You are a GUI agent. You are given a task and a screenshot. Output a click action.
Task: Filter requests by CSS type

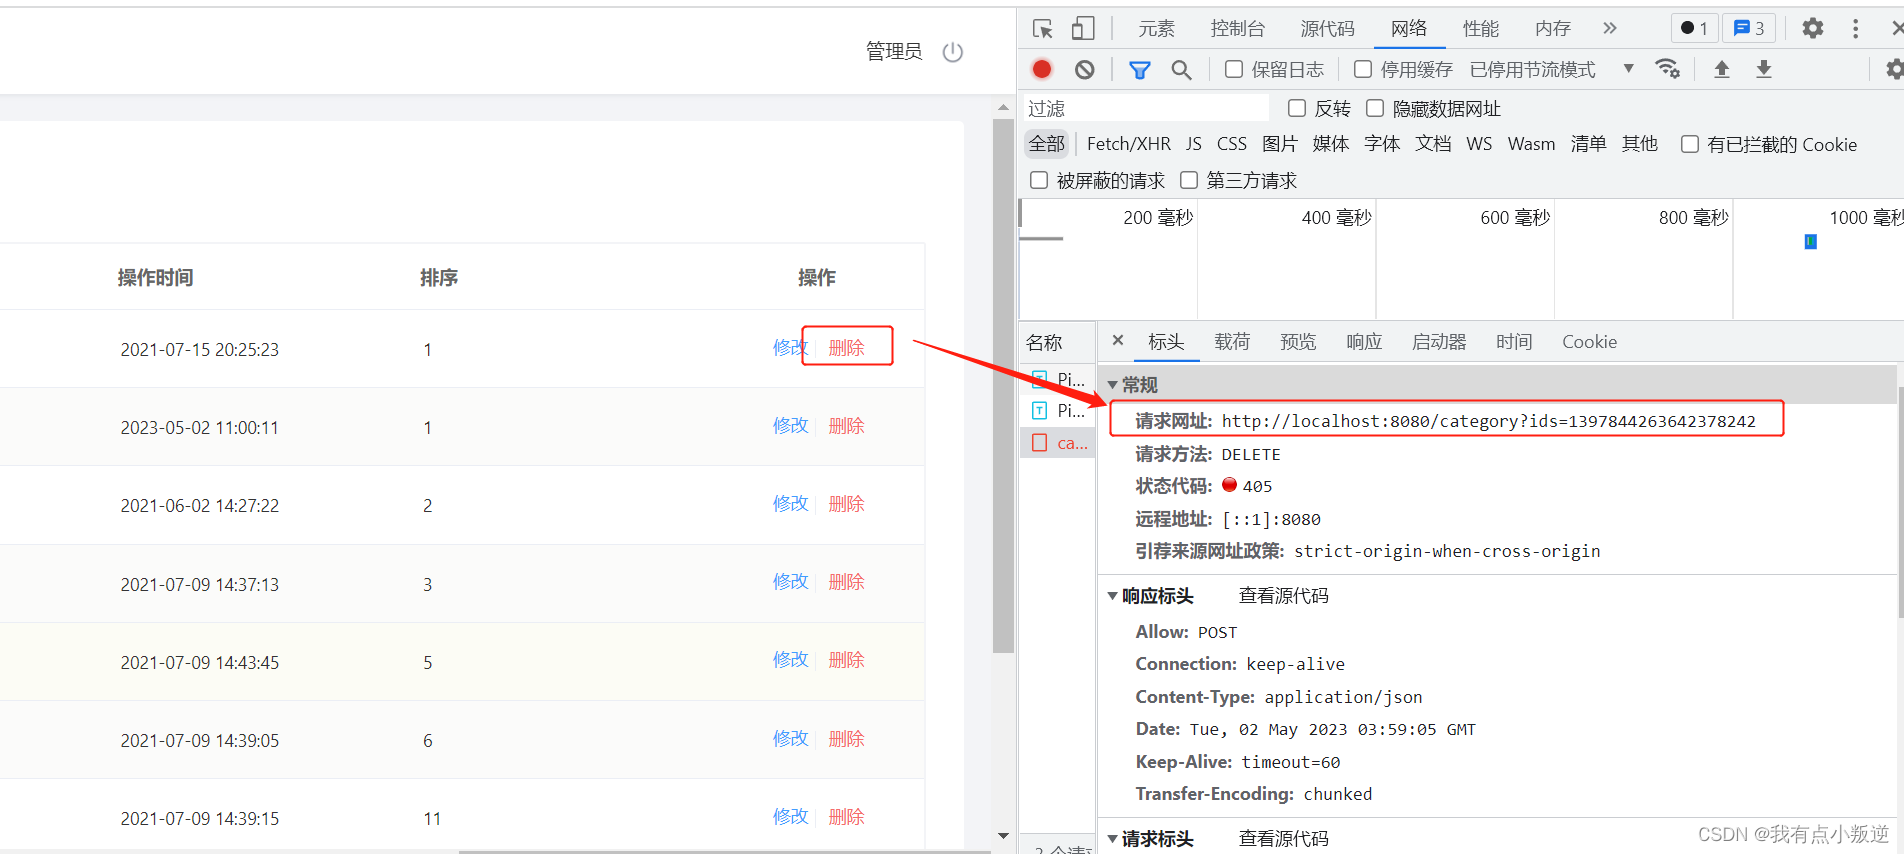coord(1232,144)
